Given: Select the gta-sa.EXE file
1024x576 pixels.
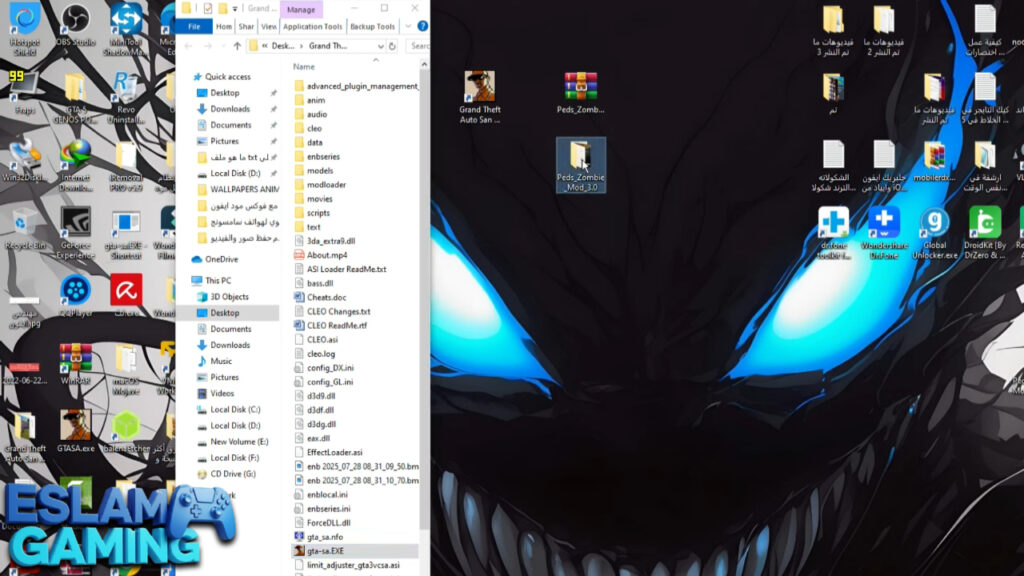Looking at the screenshot, I should (326, 551).
